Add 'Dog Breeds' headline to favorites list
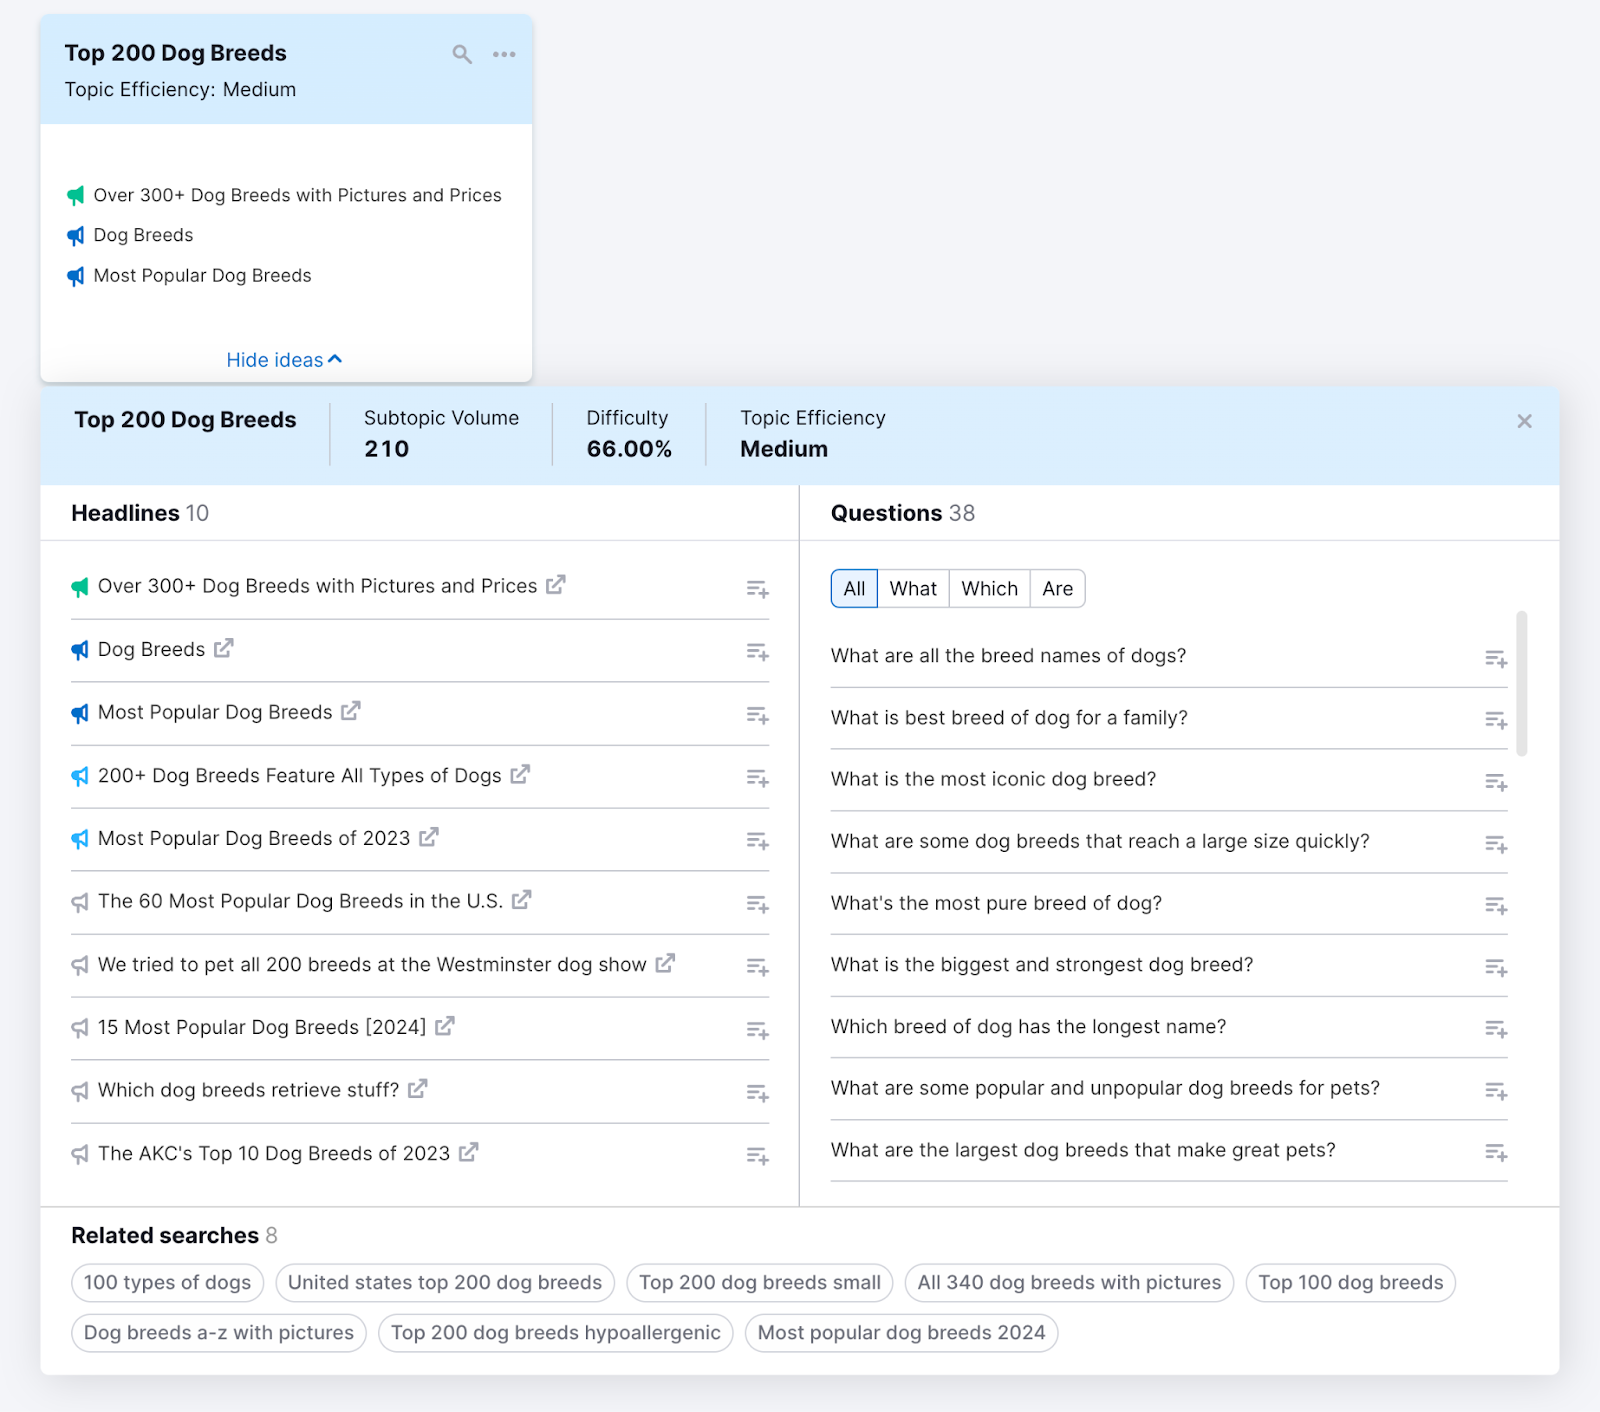Viewport: 1600px width, 1412px height. [757, 653]
